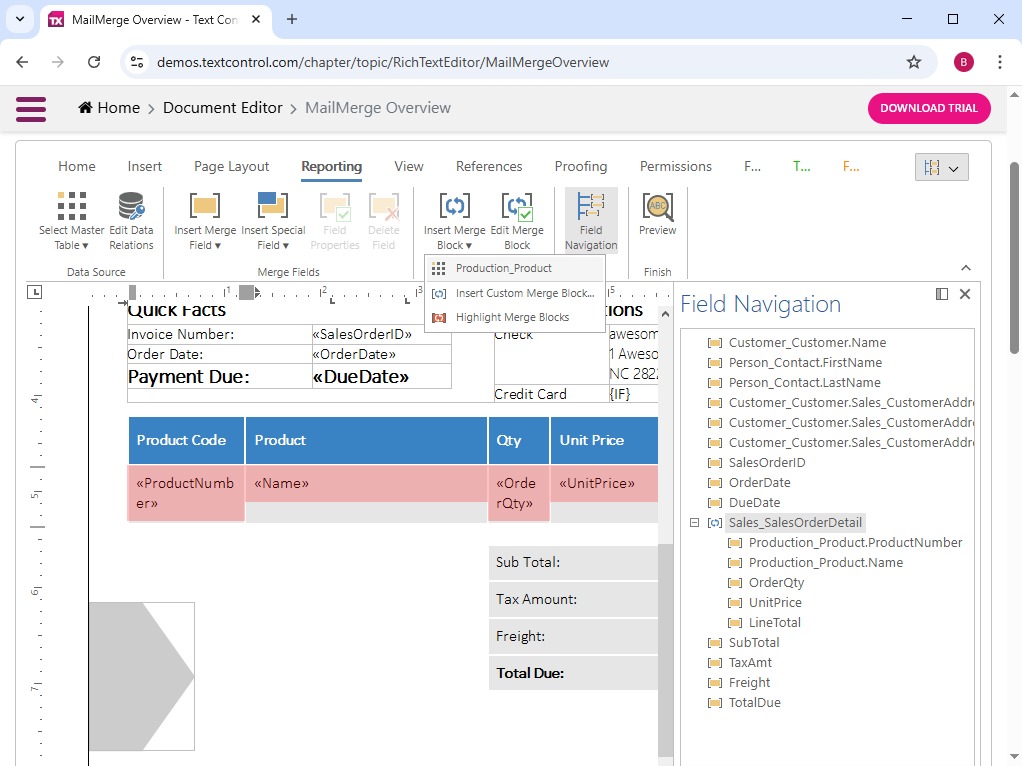
Task: Select OrderQty in the Field Navigation tree
Action: coord(774,582)
